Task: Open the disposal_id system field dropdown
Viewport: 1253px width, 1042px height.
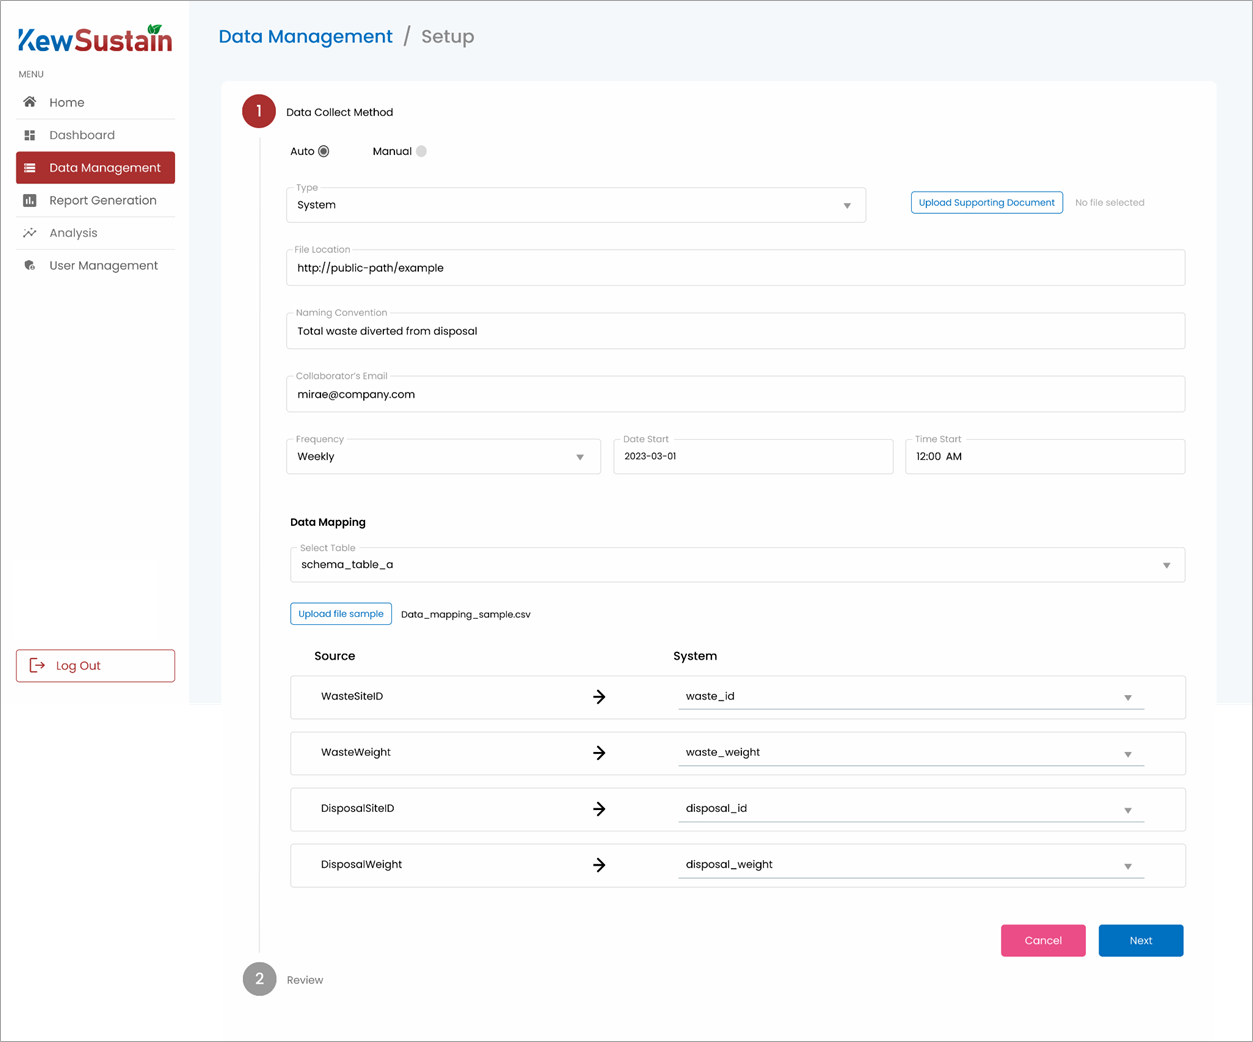Action: [911, 809]
